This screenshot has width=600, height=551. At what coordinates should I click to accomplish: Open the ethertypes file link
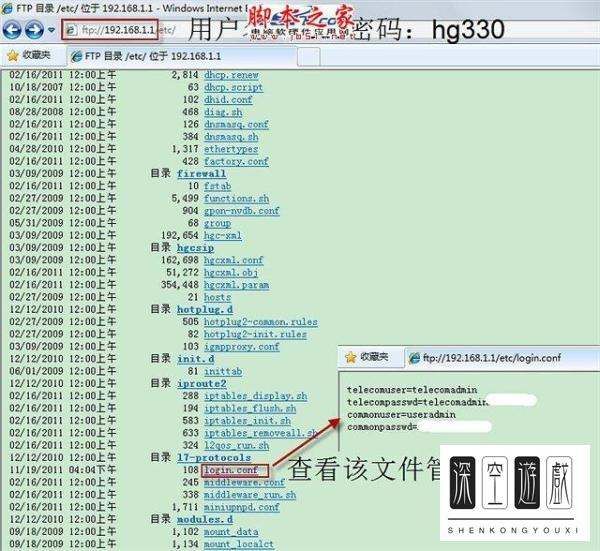(231, 149)
